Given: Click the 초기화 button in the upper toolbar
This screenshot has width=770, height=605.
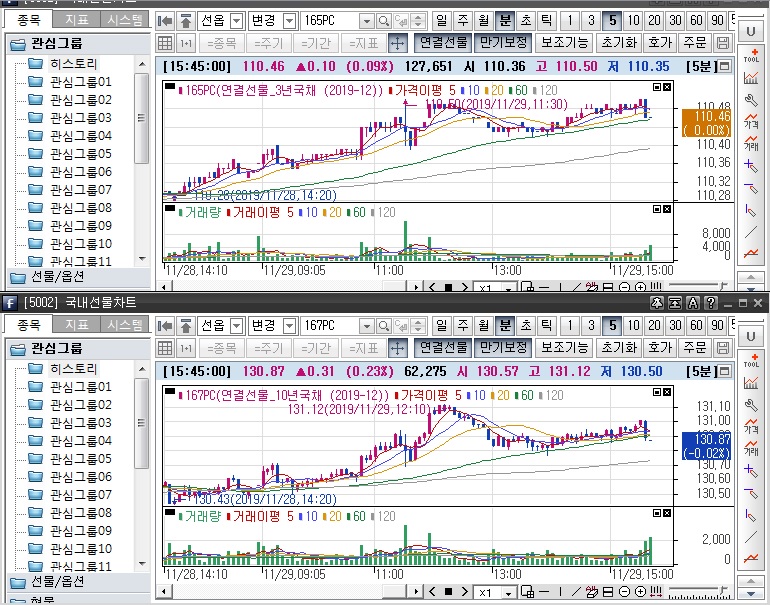Looking at the screenshot, I should click(618, 43).
